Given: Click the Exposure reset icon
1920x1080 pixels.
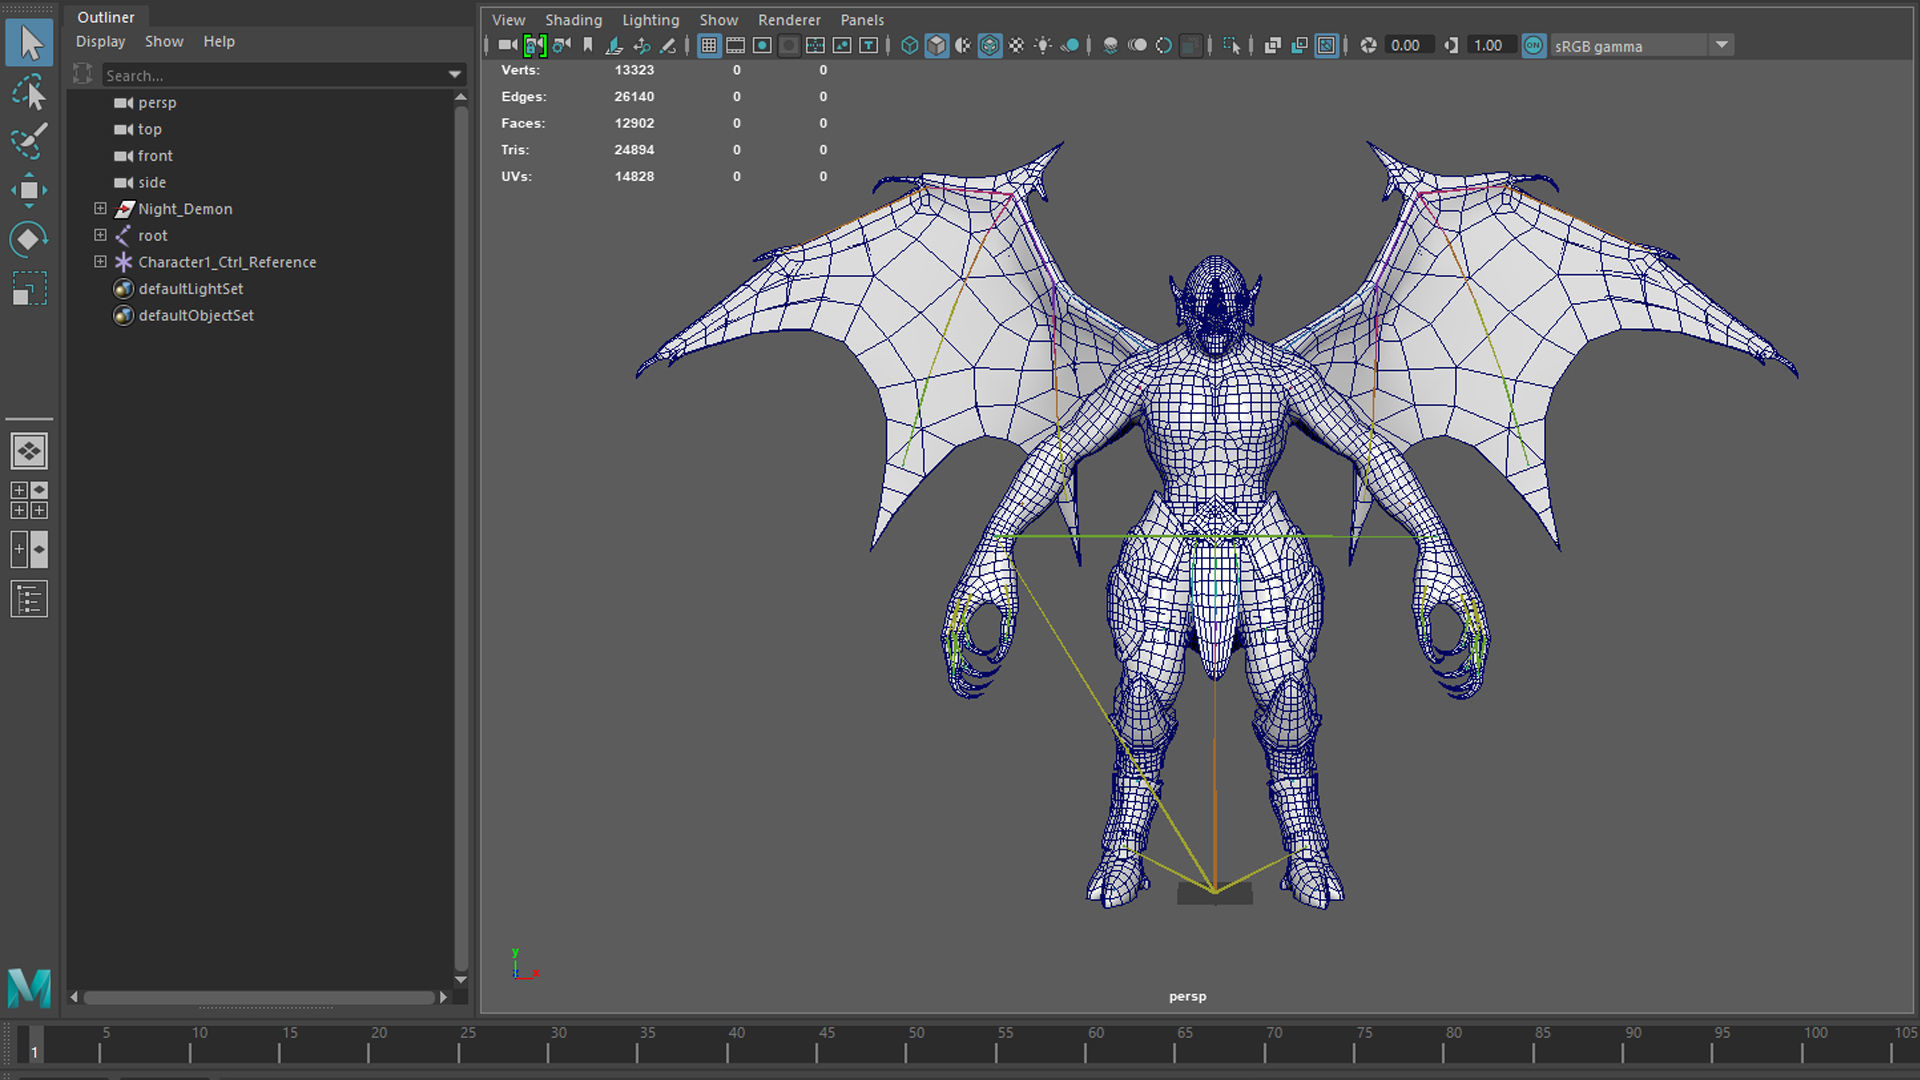Looking at the screenshot, I should [x=1368, y=45].
